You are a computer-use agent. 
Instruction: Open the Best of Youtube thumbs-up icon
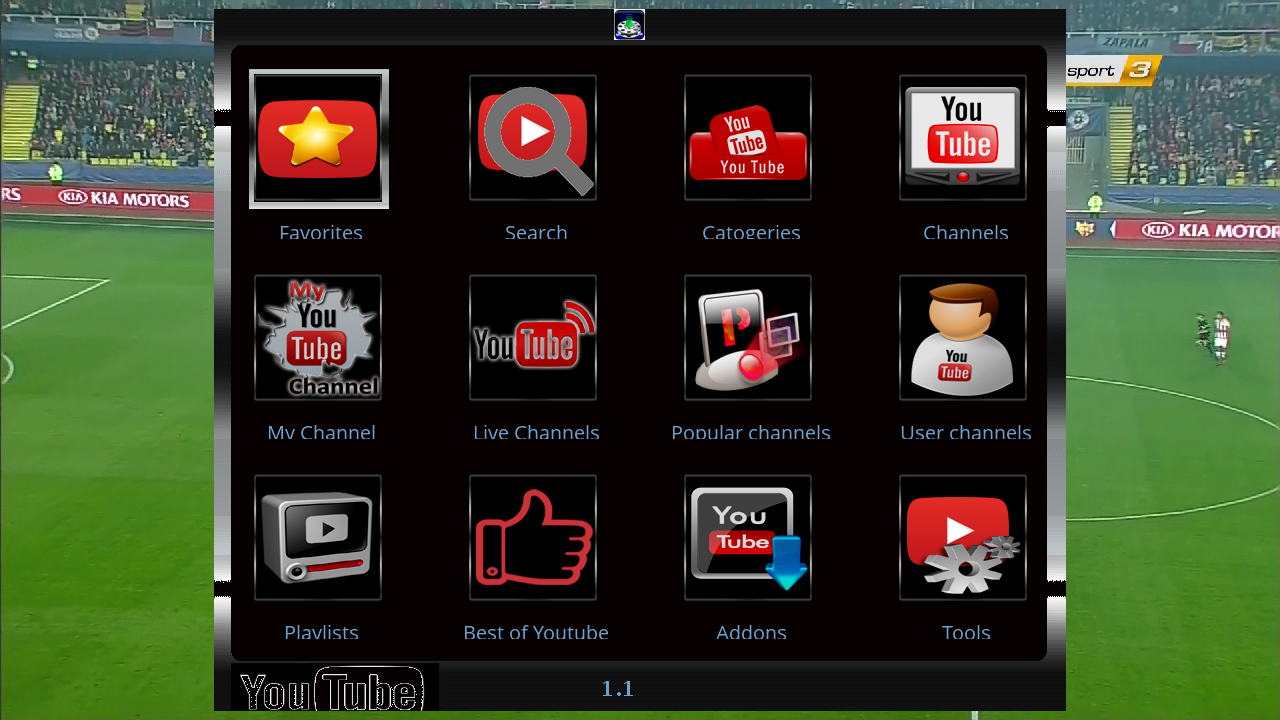point(533,538)
